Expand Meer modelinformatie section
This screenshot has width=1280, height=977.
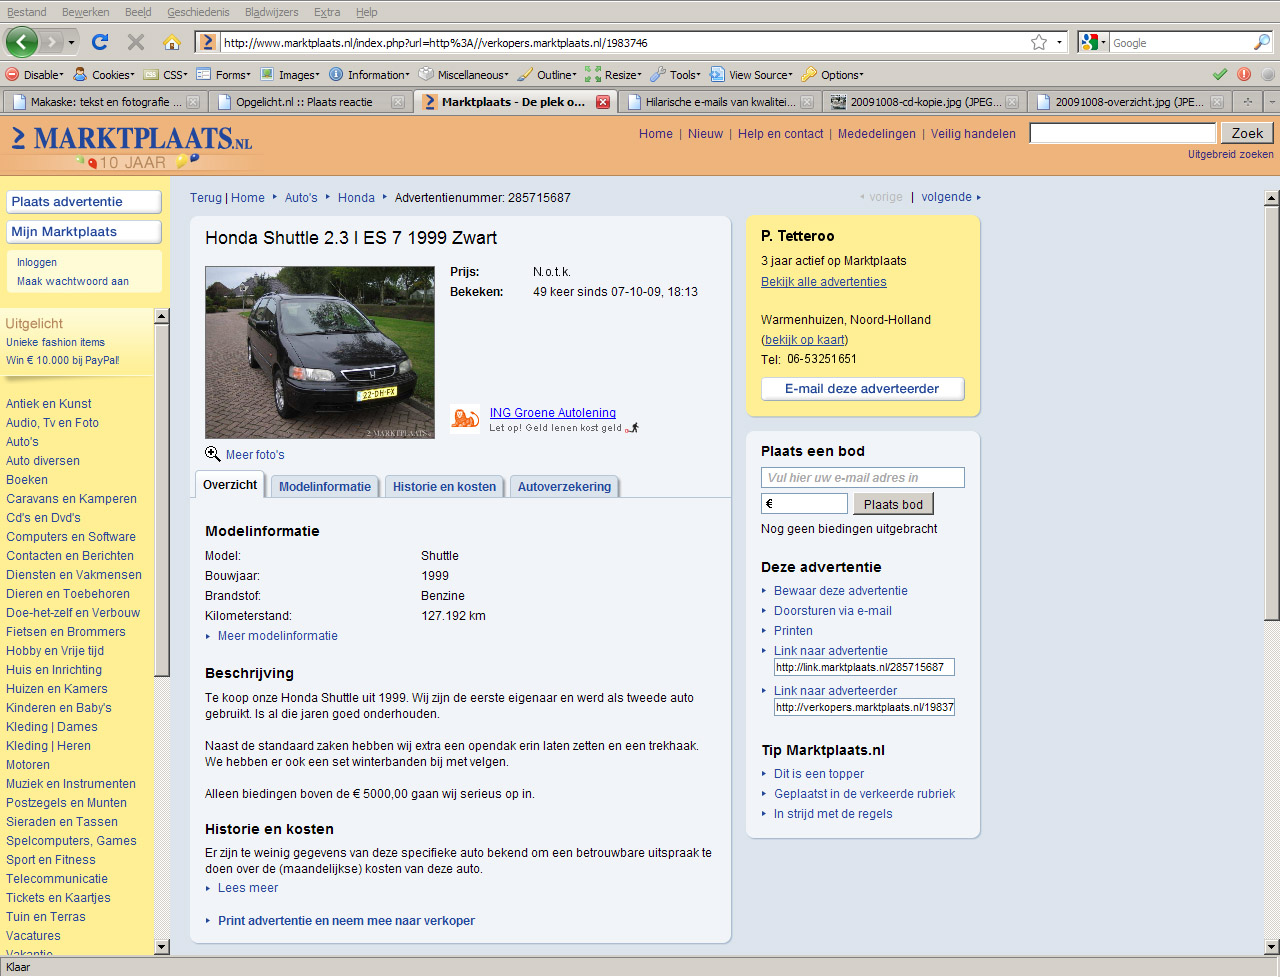click(x=277, y=636)
